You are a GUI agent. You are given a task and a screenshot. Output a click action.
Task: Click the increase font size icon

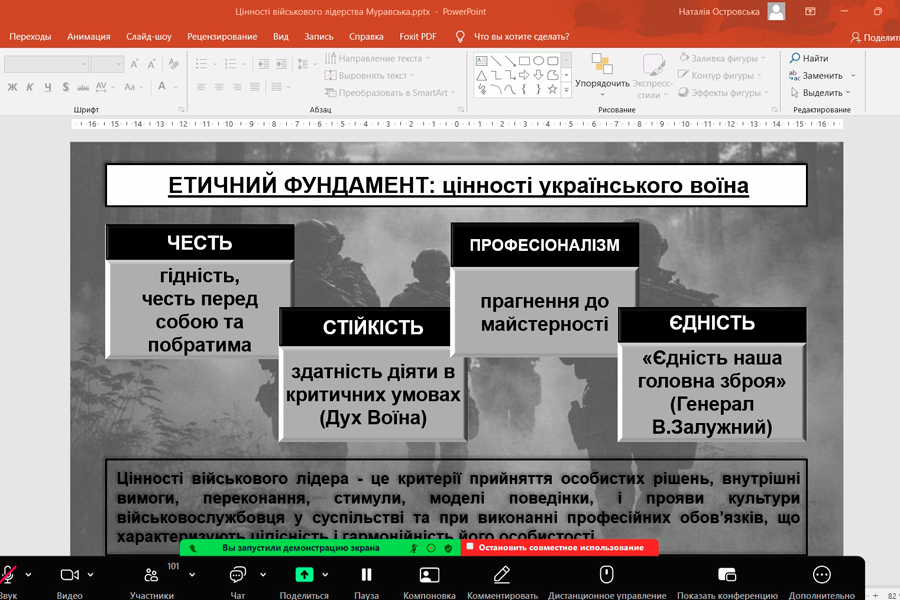point(134,64)
